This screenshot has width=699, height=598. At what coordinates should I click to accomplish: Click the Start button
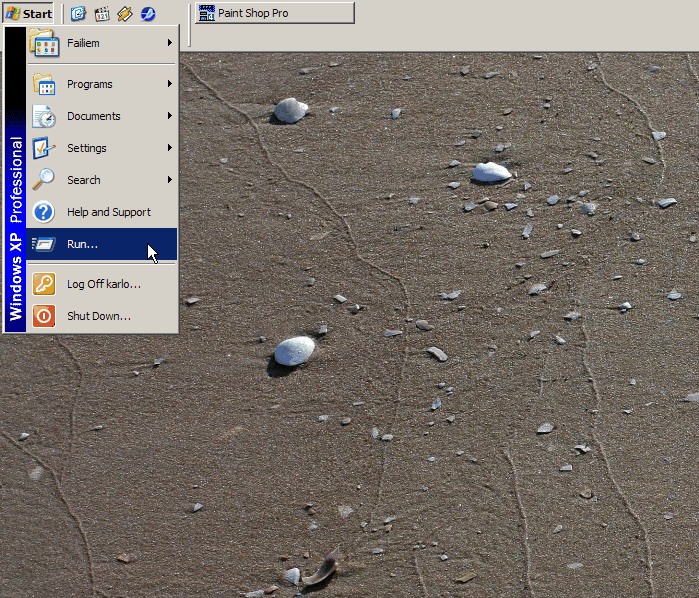pos(28,13)
